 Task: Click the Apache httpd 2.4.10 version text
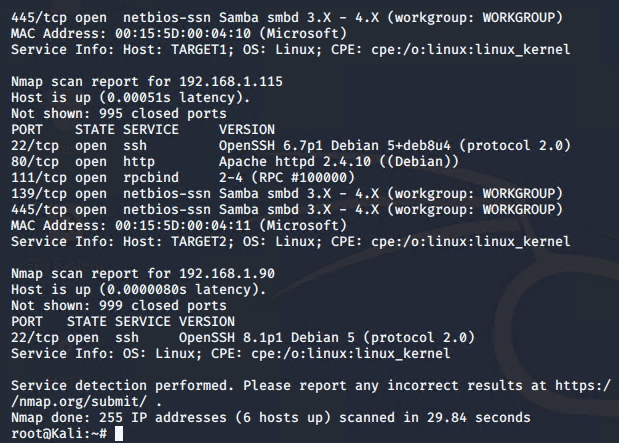click(295, 162)
